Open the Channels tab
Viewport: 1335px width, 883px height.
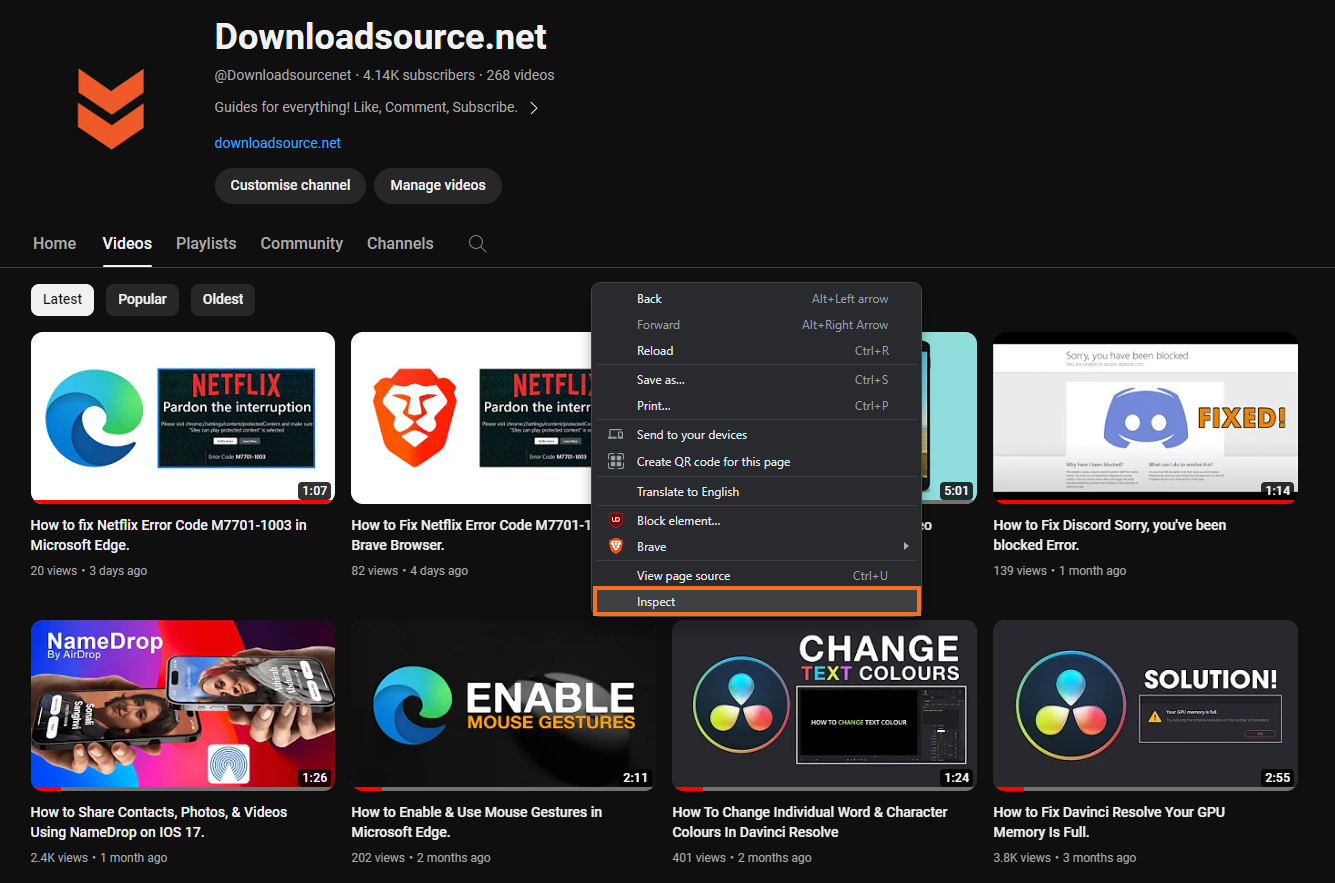tap(400, 243)
